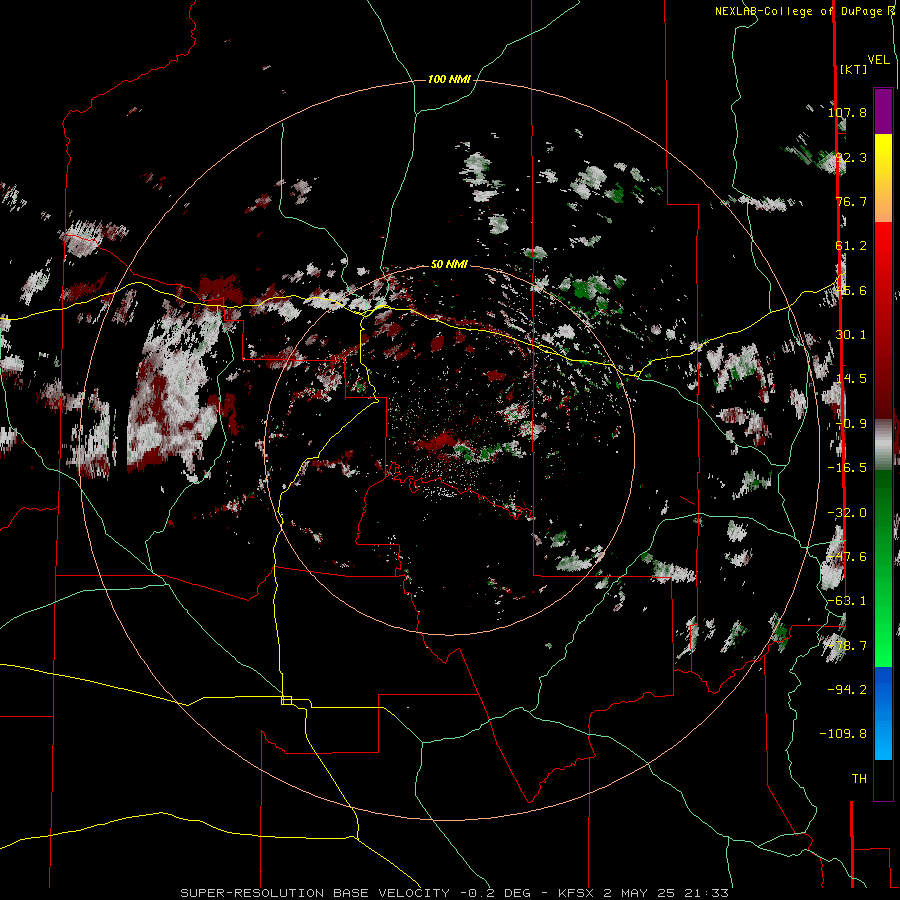Click the TH label below the scale
The width and height of the screenshot is (900, 900).
tap(859, 778)
